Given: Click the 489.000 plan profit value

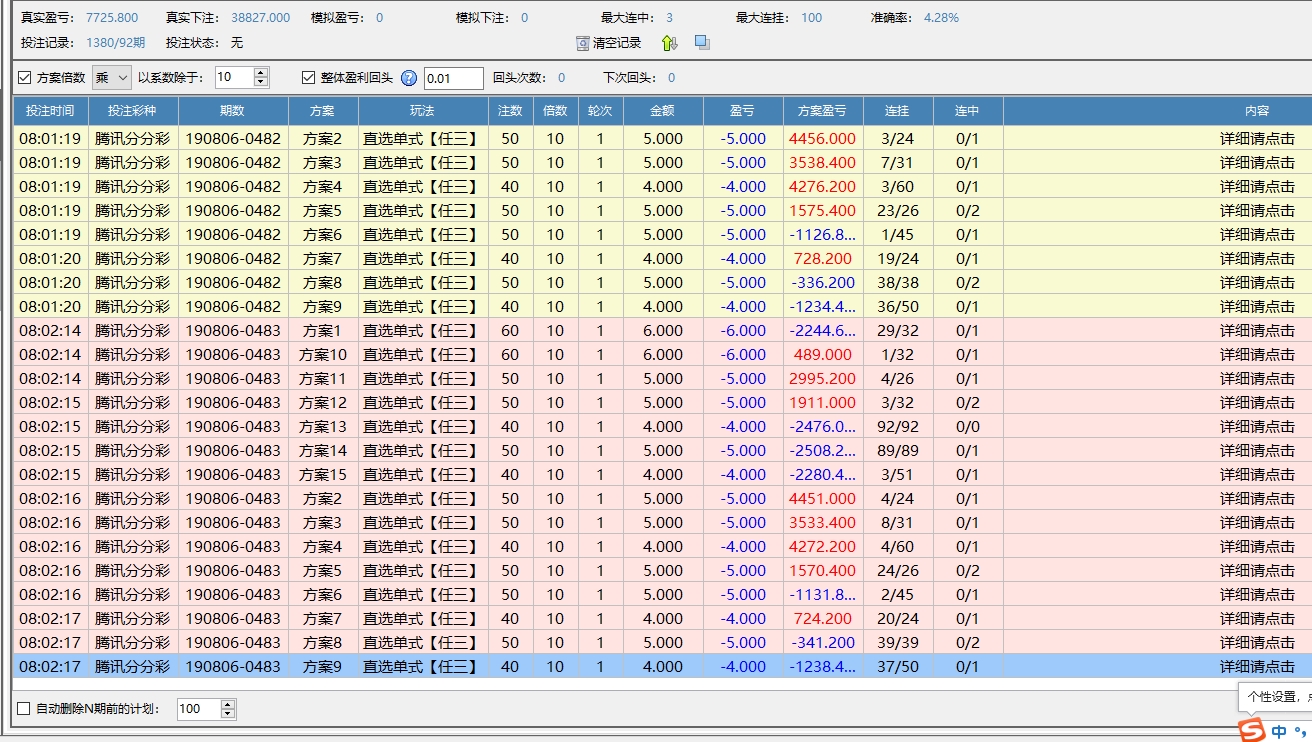Looking at the screenshot, I should click(823, 355).
